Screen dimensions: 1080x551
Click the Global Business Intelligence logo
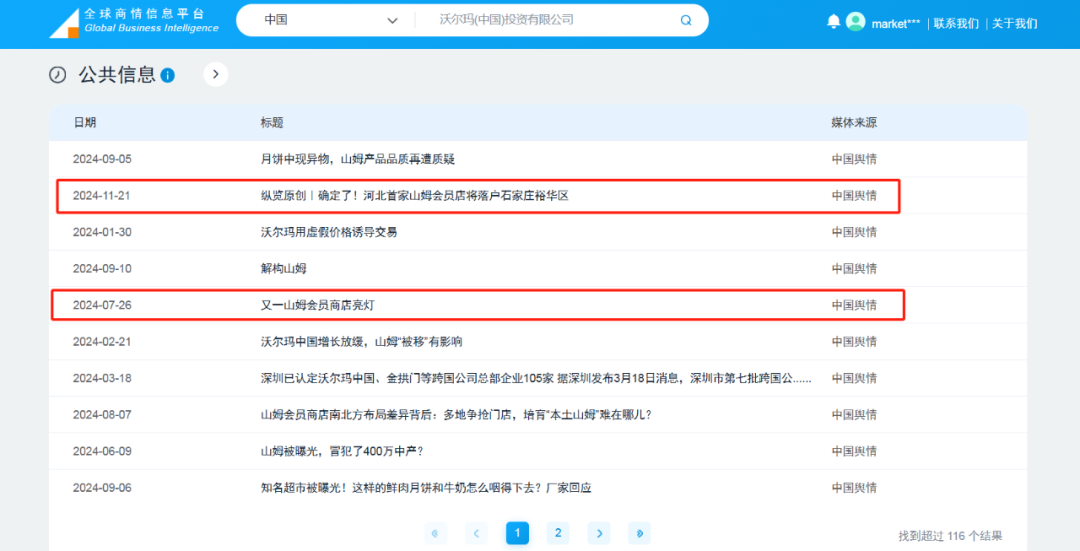[x=134, y=22]
